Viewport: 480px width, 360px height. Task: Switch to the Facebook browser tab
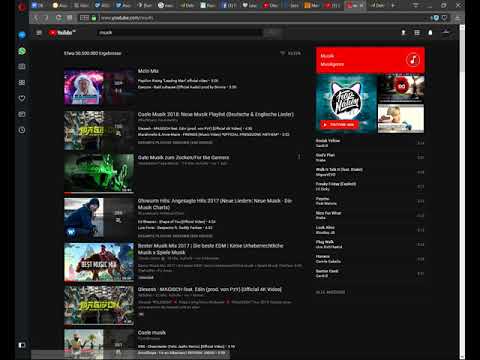[229, 5]
